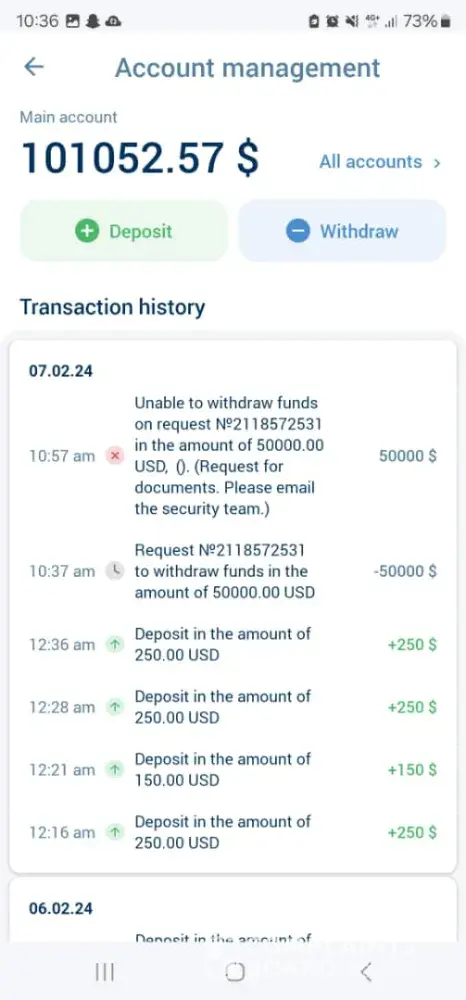This screenshot has width=466, height=1000.
Task: Tap the 101052.57 $ main balance
Action: tap(140, 158)
